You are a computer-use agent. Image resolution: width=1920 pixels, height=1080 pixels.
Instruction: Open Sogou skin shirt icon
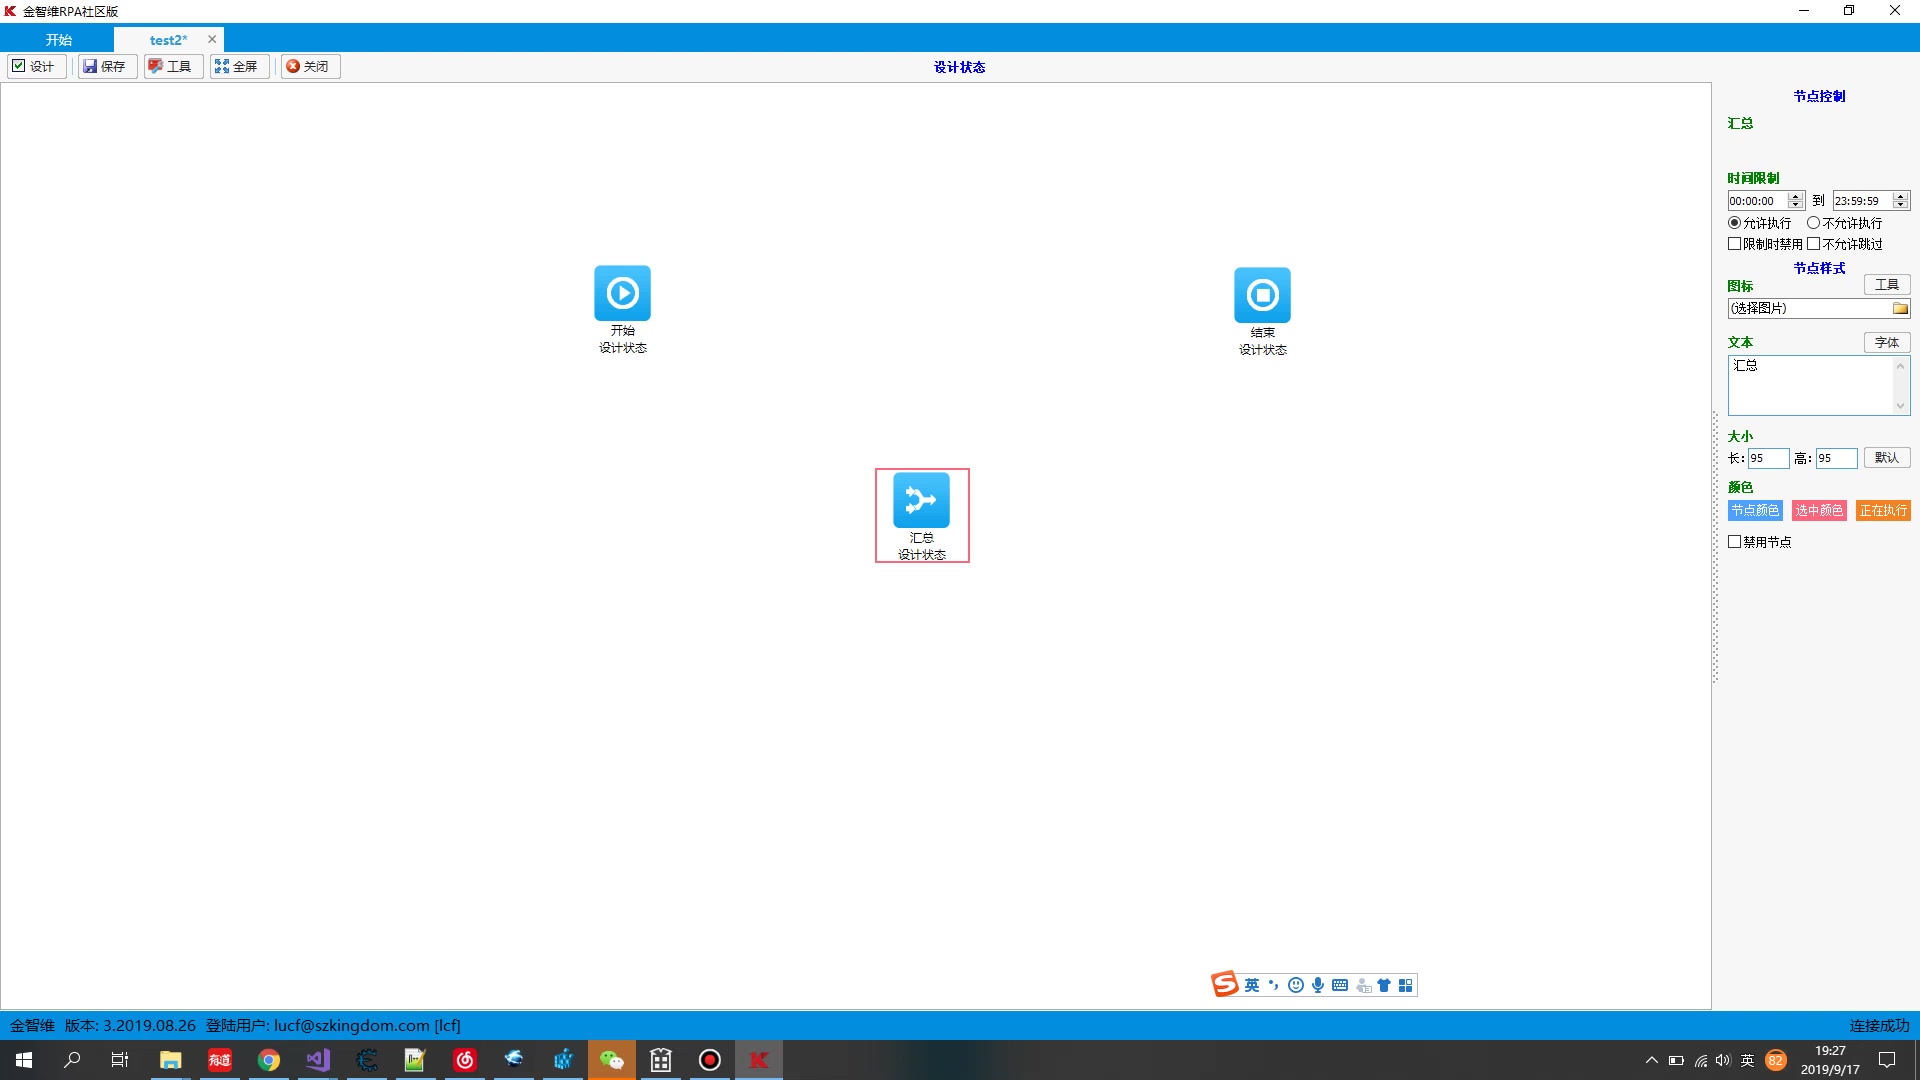pos(1384,985)
